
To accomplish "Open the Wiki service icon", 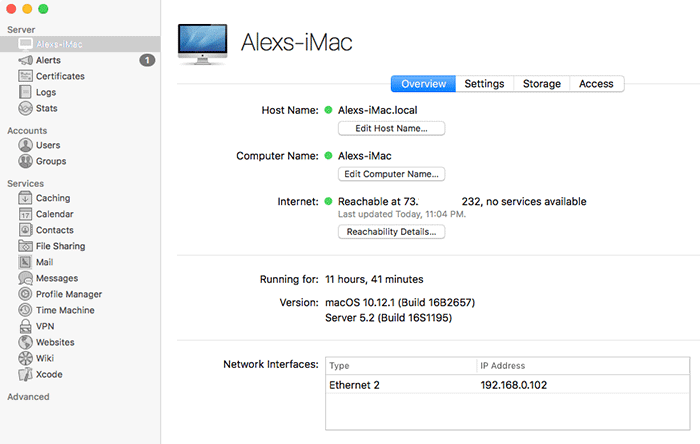I will pyautogui.click(x=25, y=358).
